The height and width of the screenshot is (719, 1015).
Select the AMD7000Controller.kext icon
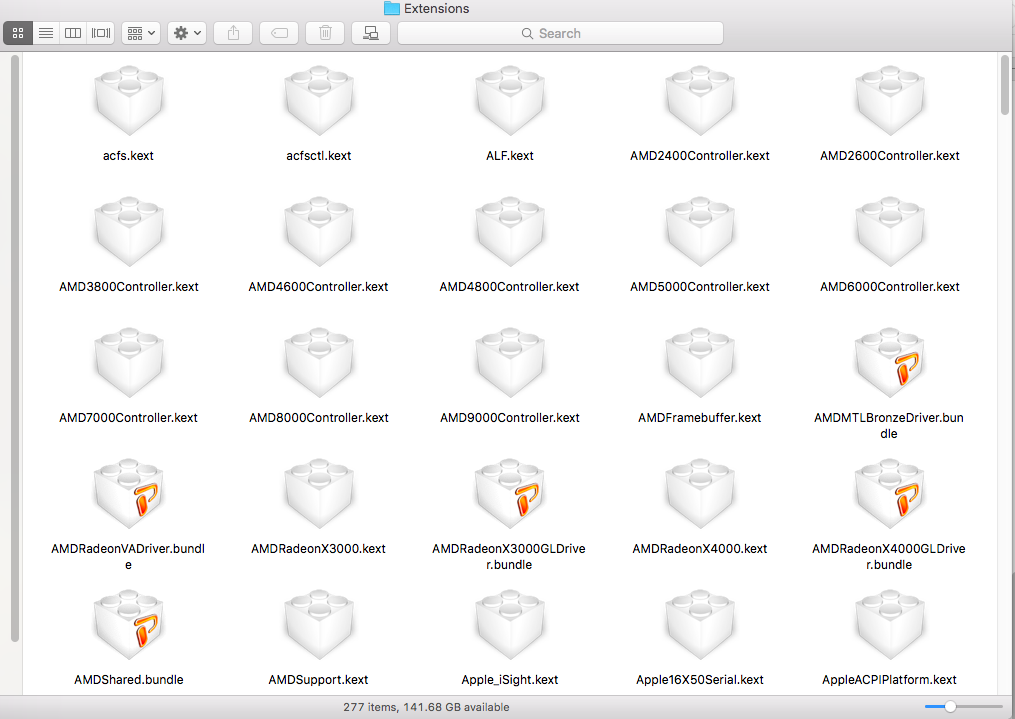(x=129, y=362)
